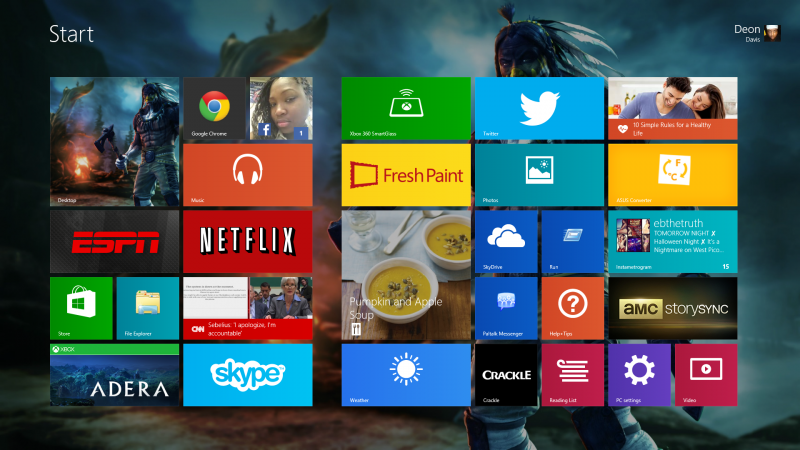The image size is (800, 450).
Task: Open File Explorer tile
Action: coord(148,308)
